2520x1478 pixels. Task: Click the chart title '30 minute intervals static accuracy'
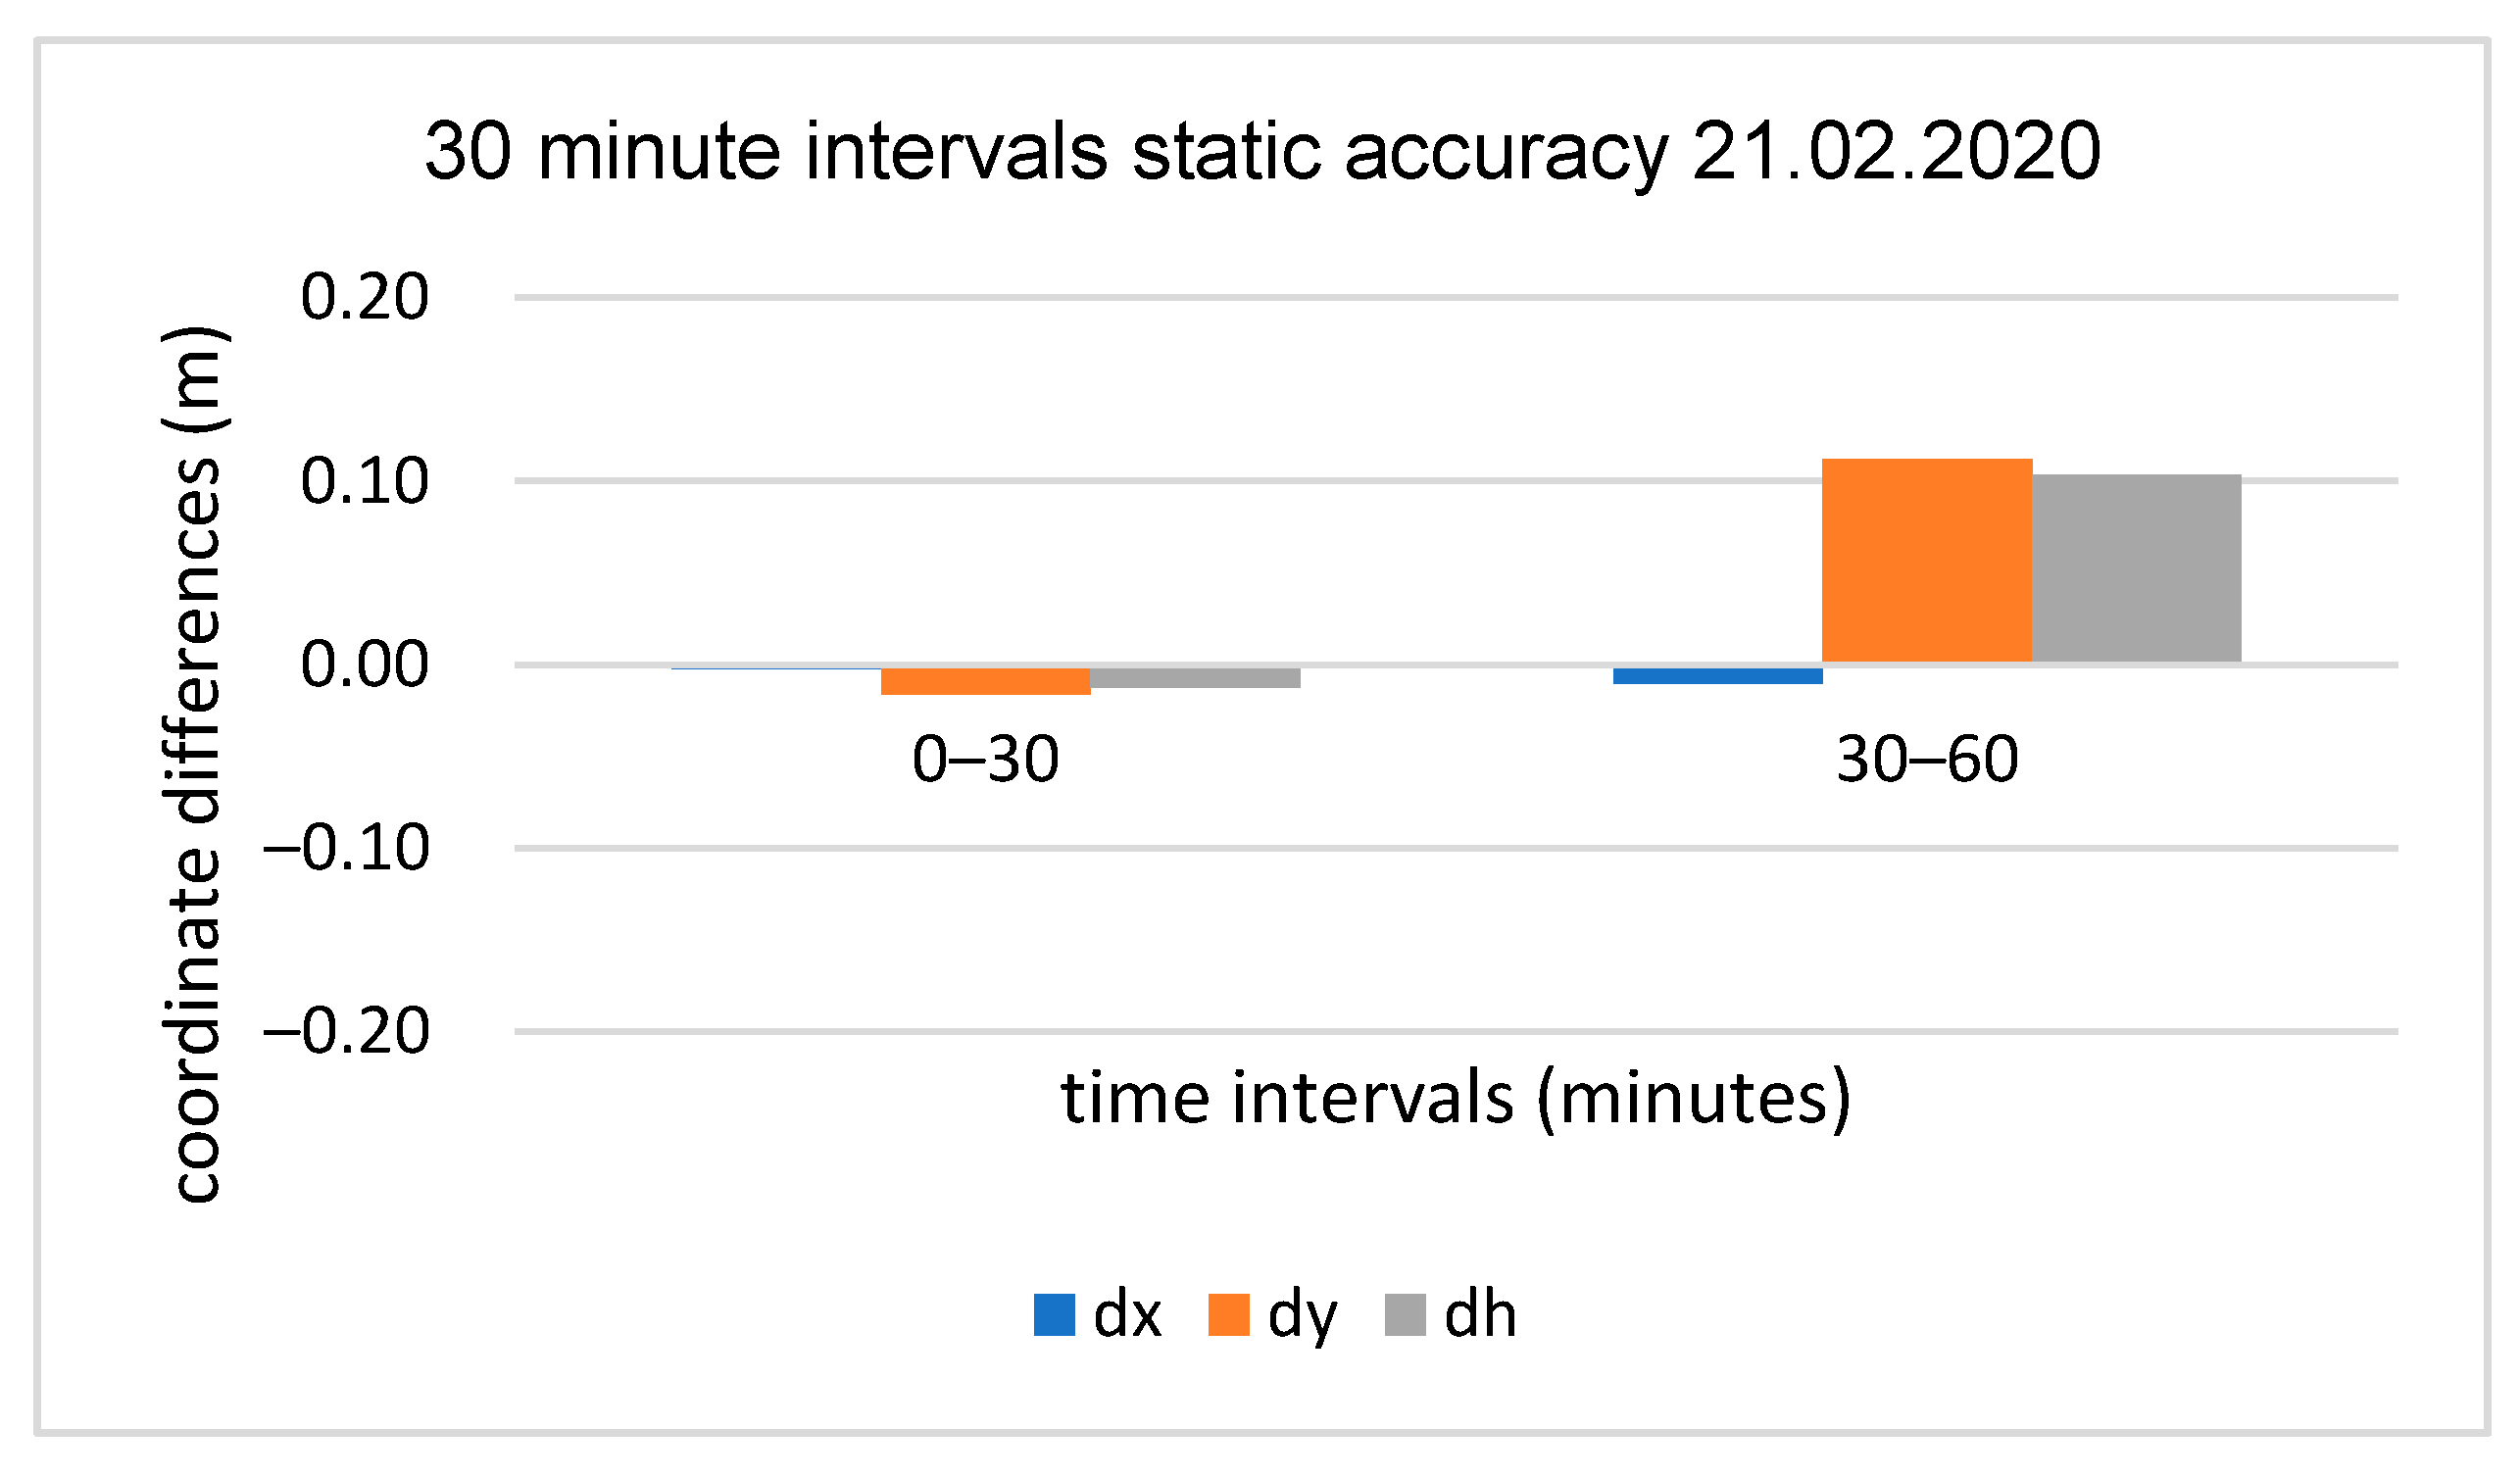(x=1262, y=152)
